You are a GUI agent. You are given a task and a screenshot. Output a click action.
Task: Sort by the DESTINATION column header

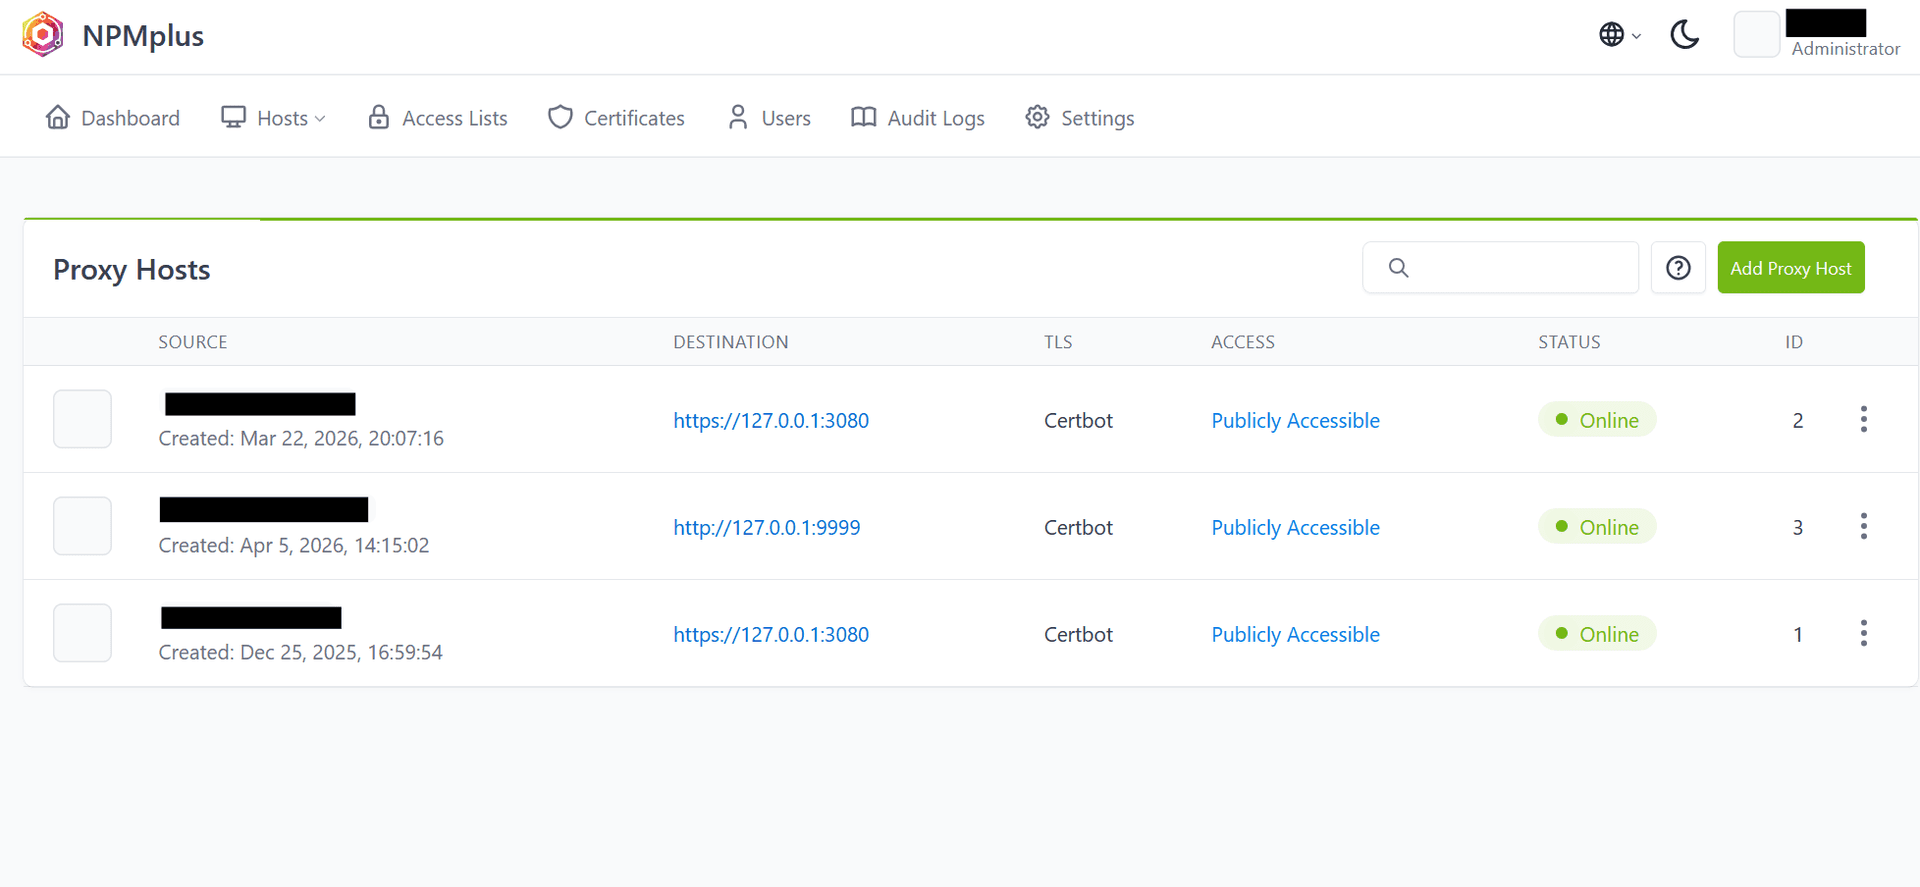(731, 342)
